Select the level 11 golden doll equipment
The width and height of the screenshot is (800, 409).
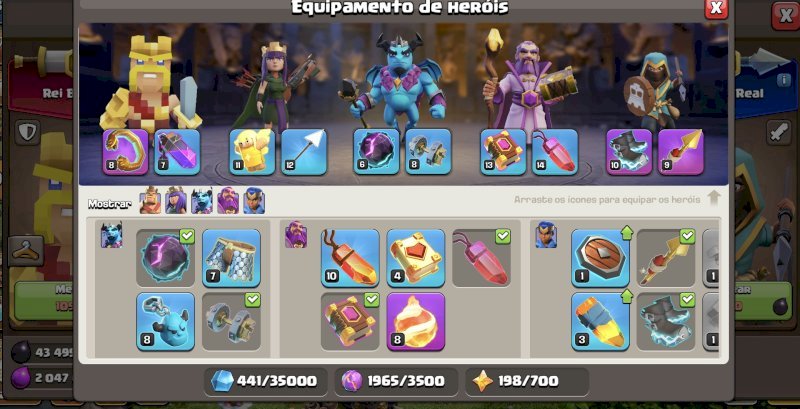pyautogui.click(x=252, y=152)
